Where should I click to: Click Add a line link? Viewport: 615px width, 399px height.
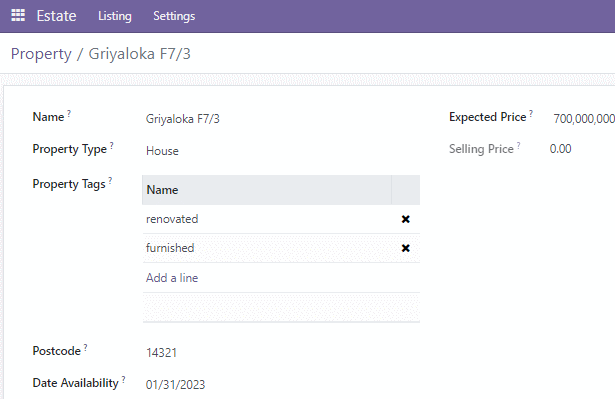pos(172,278)
